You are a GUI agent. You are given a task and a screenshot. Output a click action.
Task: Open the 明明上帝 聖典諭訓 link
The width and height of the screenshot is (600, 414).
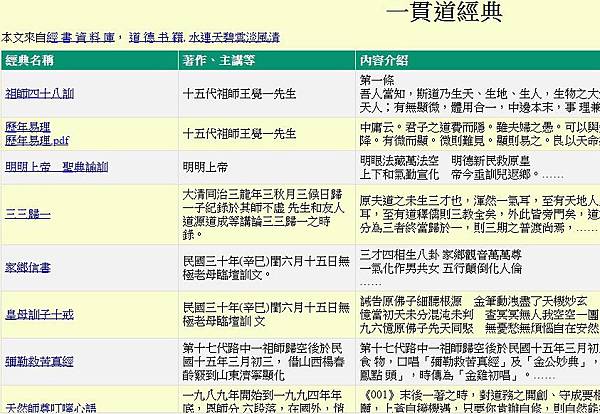(56, 167)
